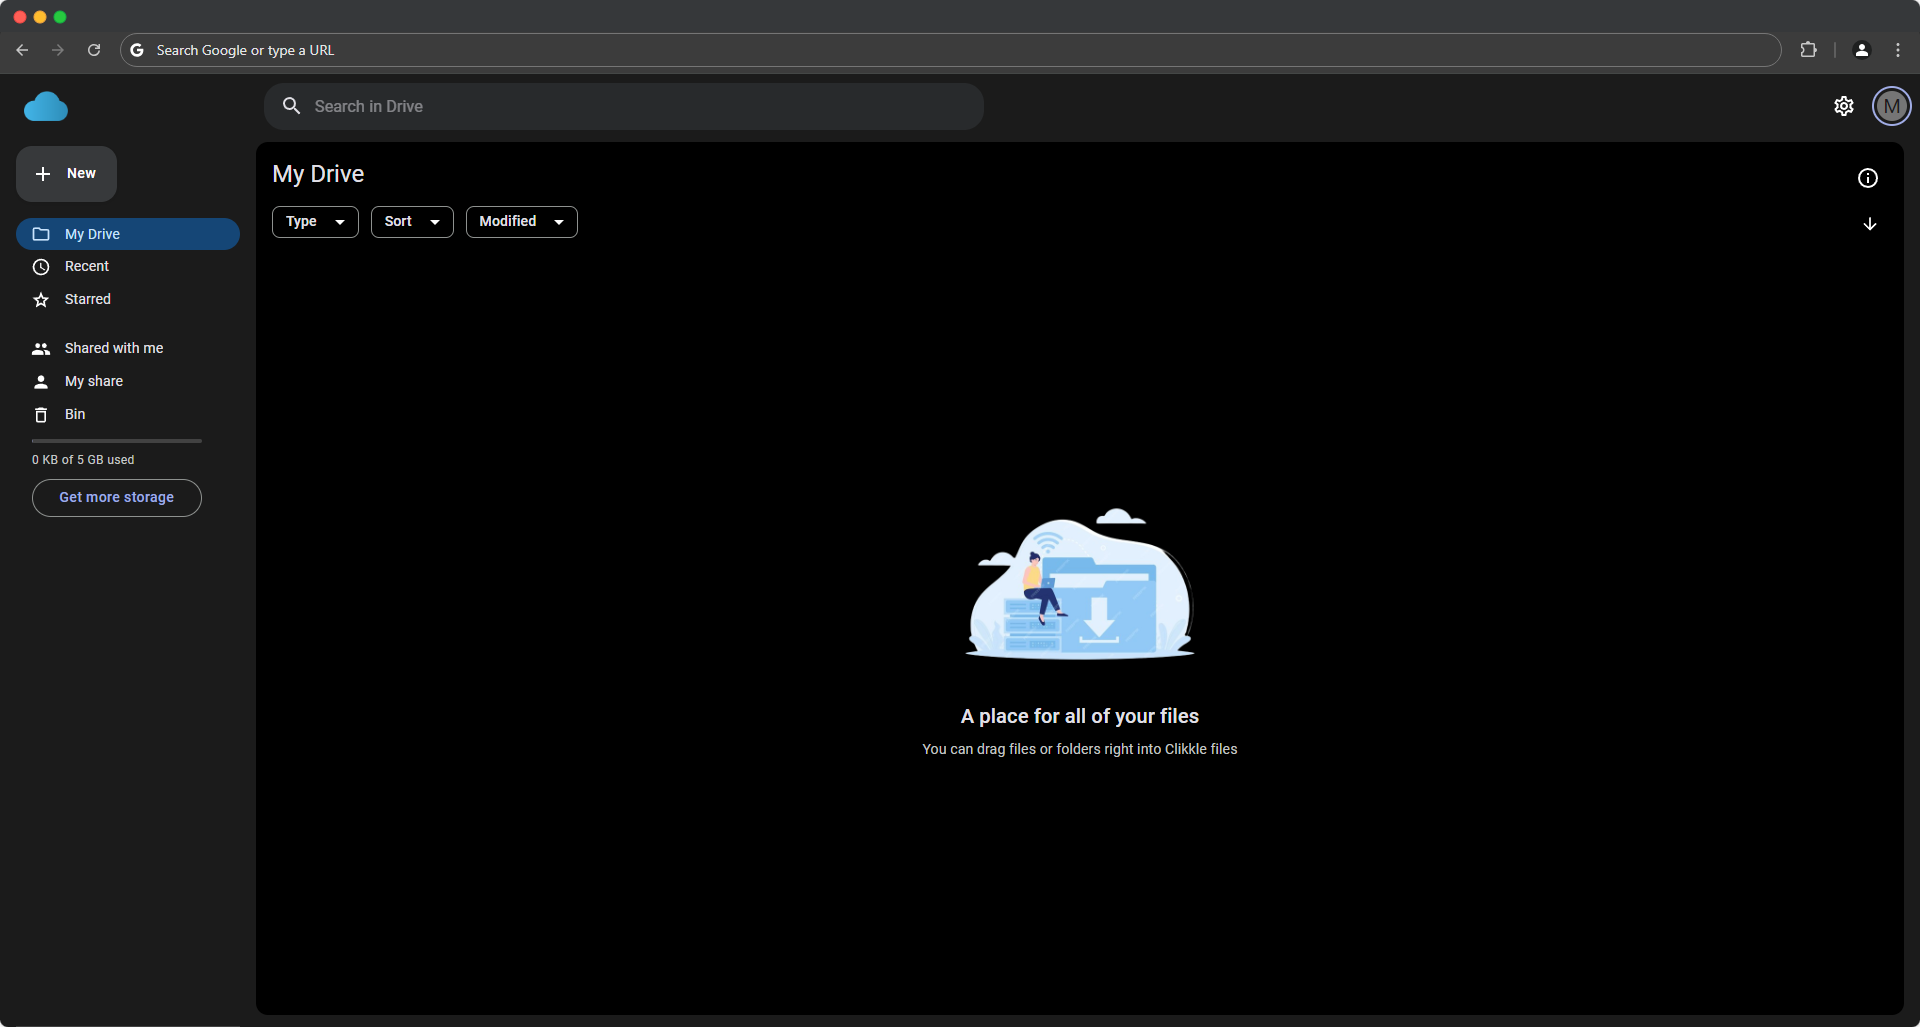Expand the Type filter dropdown
Screen dimensions: 1920x1027
click(315, 222)
